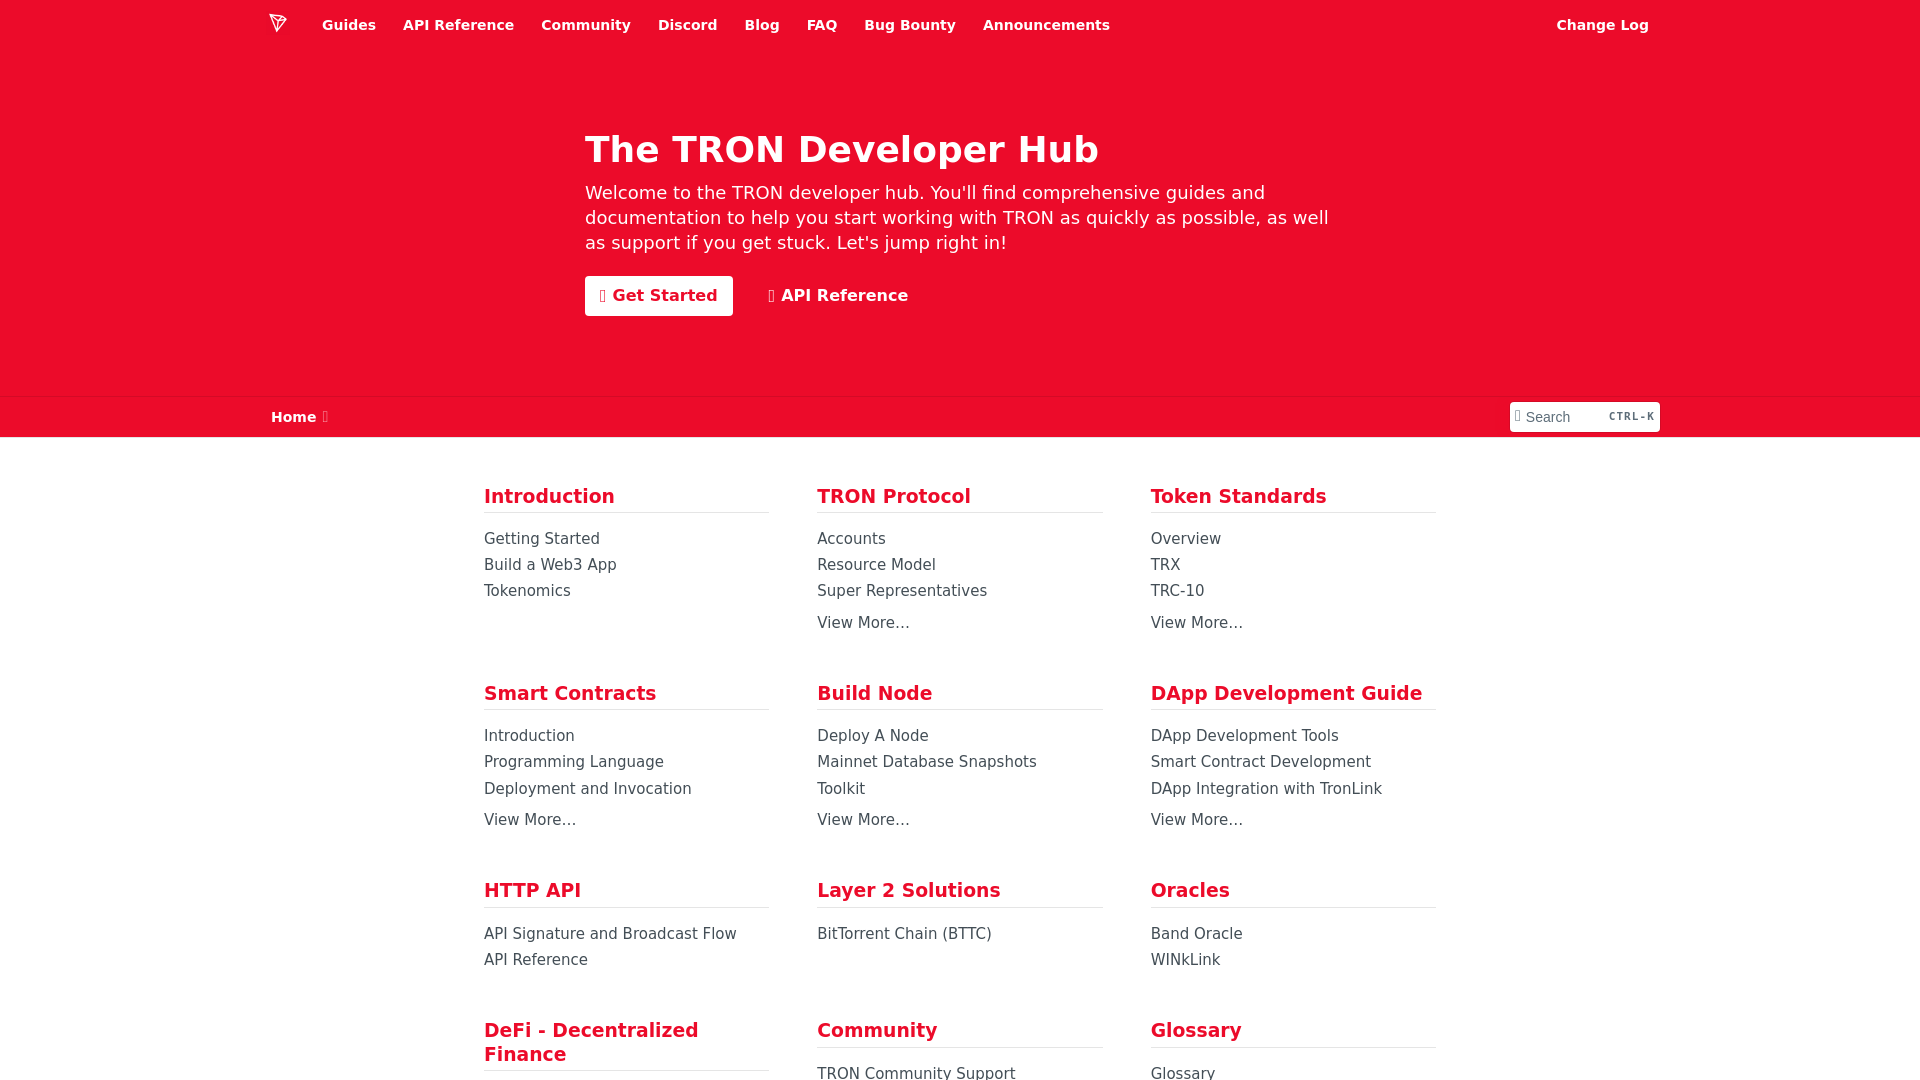The image size is (1920, 1080).
Task: Open Deployment and Invocation page
Action: [x=588, y=789]
